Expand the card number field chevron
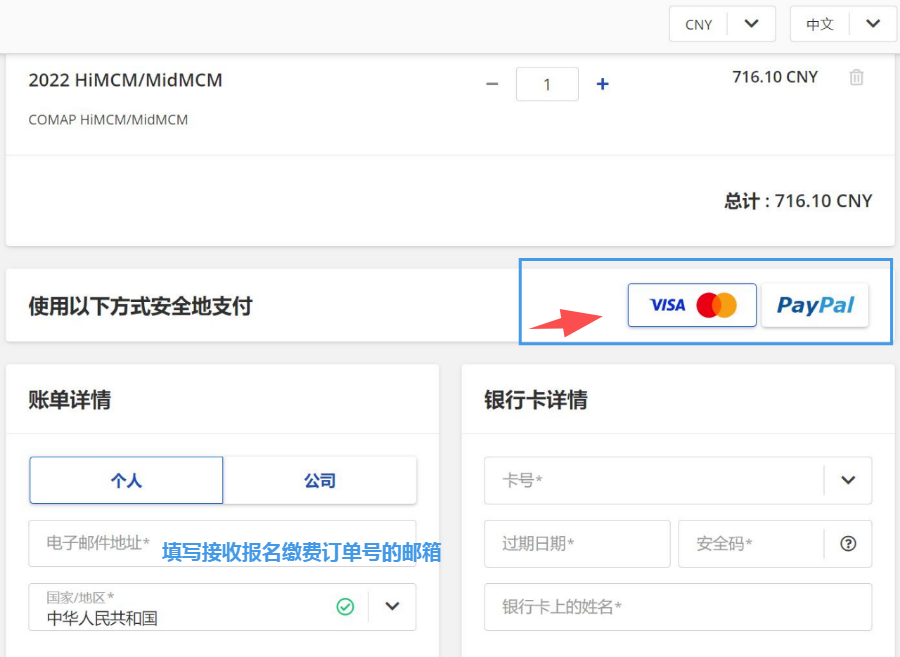The image size is (900, 657). coord(848,480)
